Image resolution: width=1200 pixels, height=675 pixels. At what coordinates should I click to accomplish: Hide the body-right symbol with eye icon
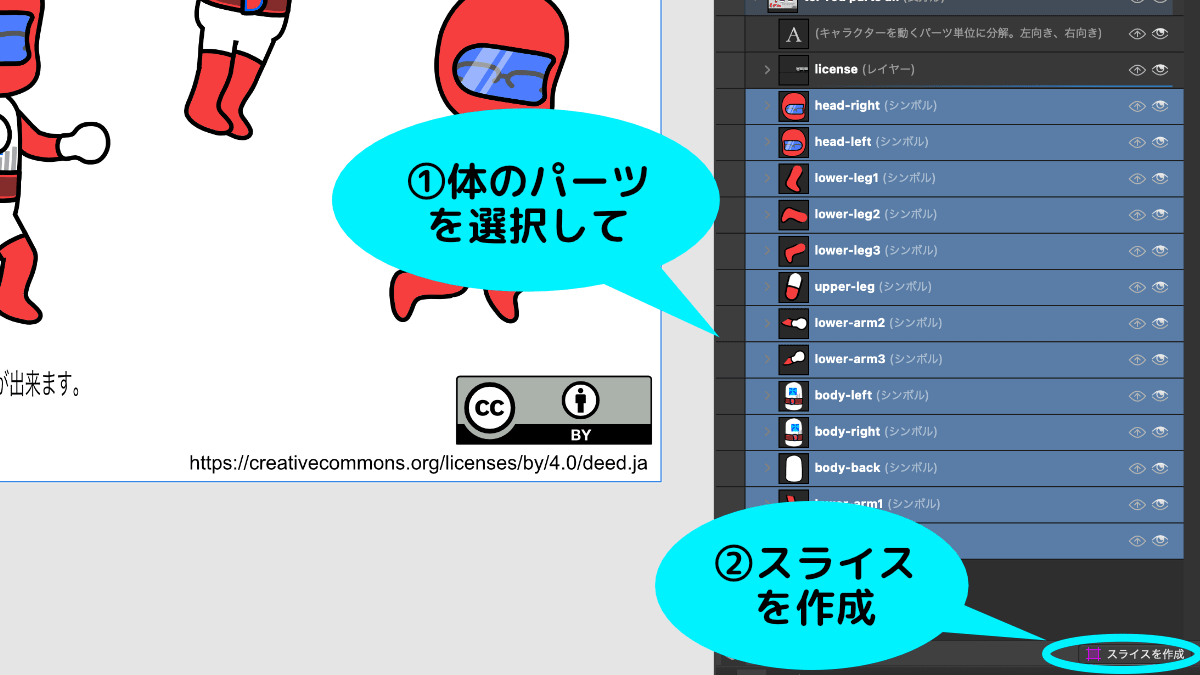[x=1160, y=432]
